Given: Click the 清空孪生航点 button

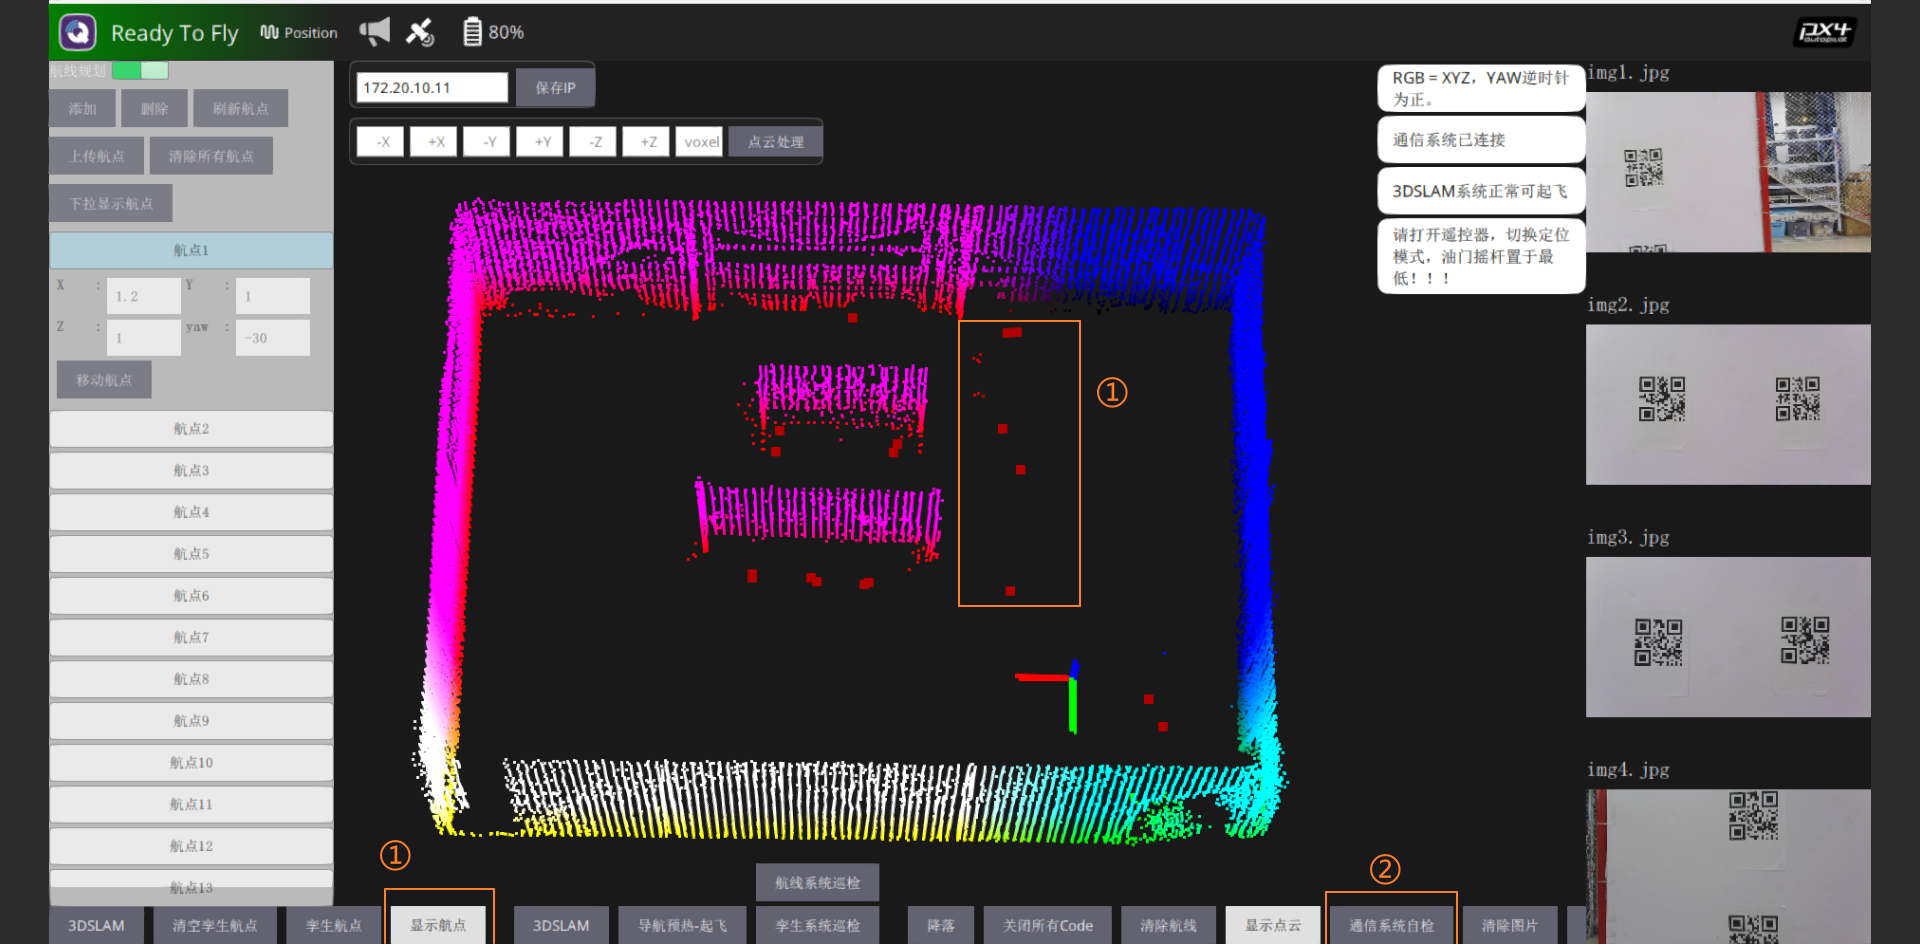Looking at the screenshot, I should (x=215, y=925).
